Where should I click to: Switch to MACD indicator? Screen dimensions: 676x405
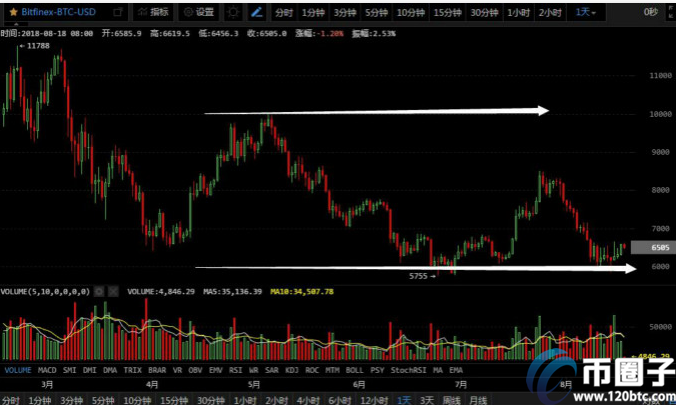[48, 370]
